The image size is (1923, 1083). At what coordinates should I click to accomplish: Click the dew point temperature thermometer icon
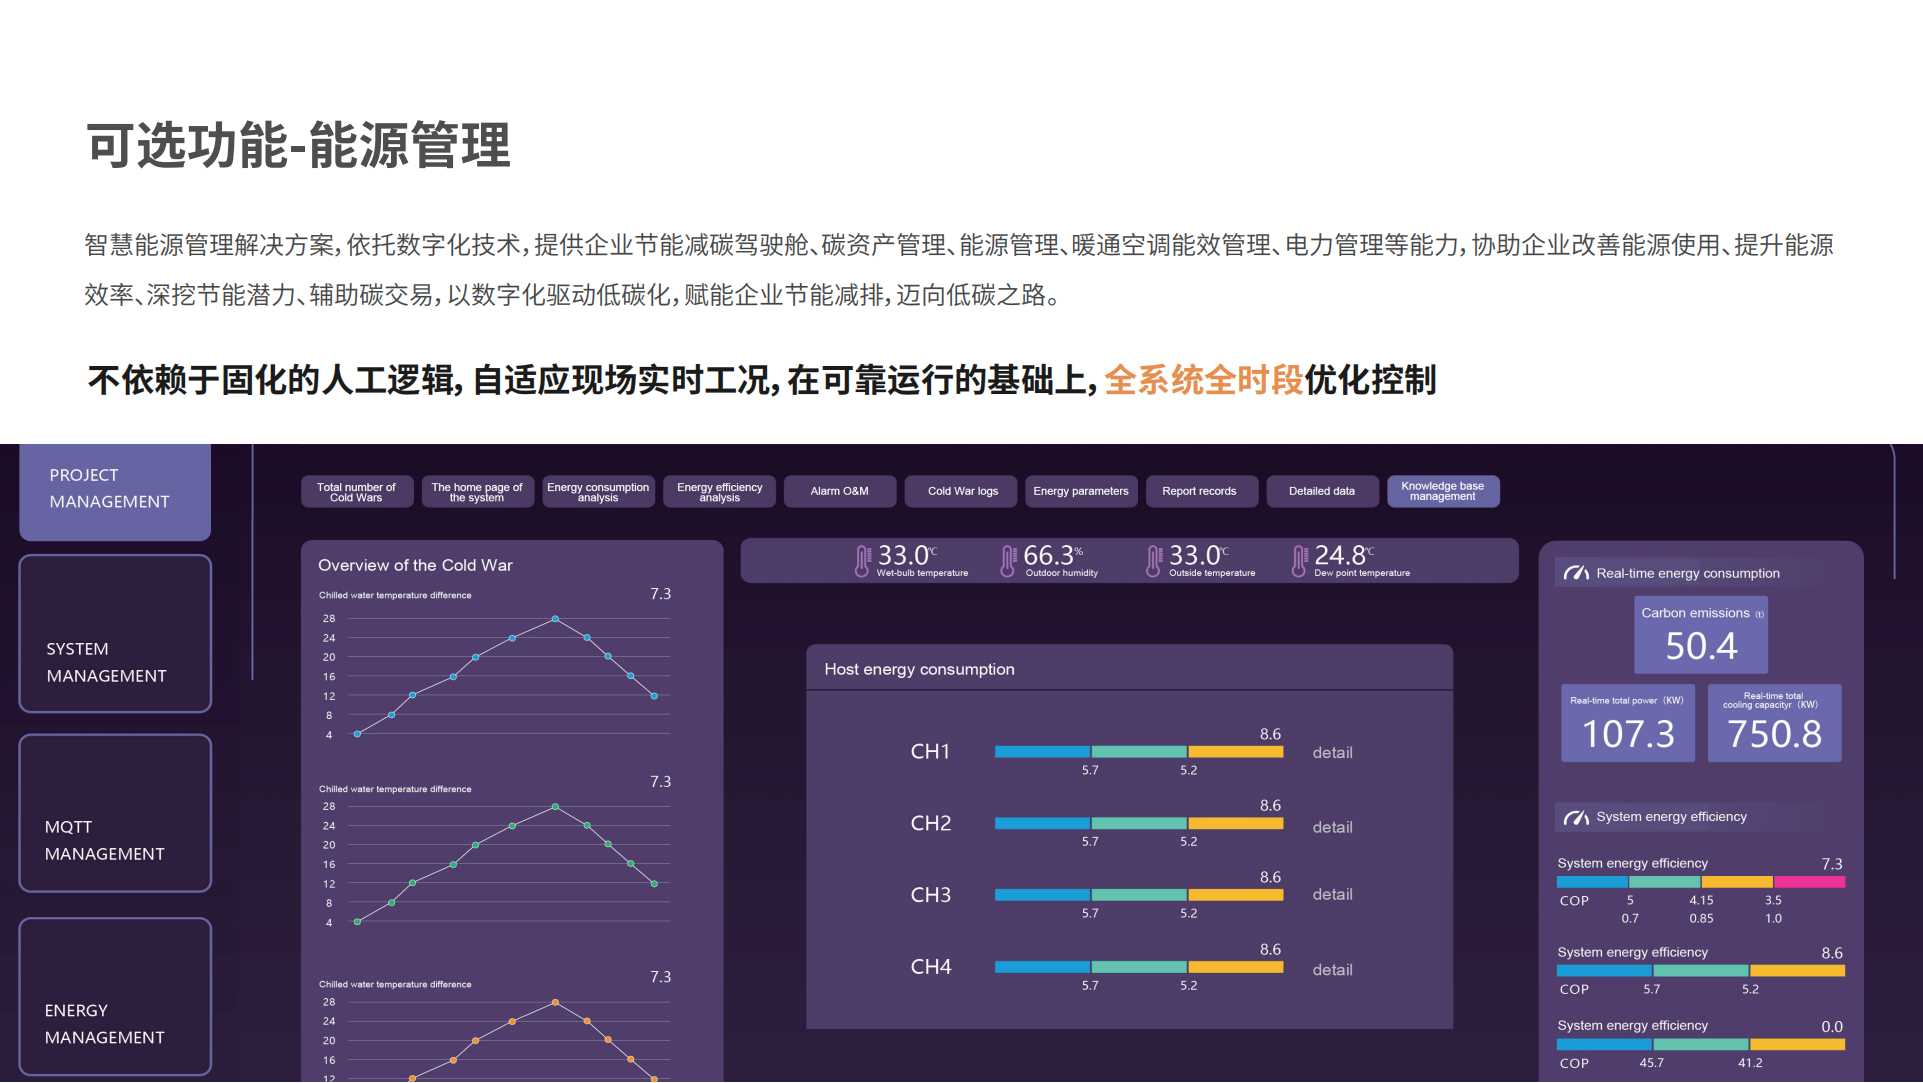pos(1299,561)
